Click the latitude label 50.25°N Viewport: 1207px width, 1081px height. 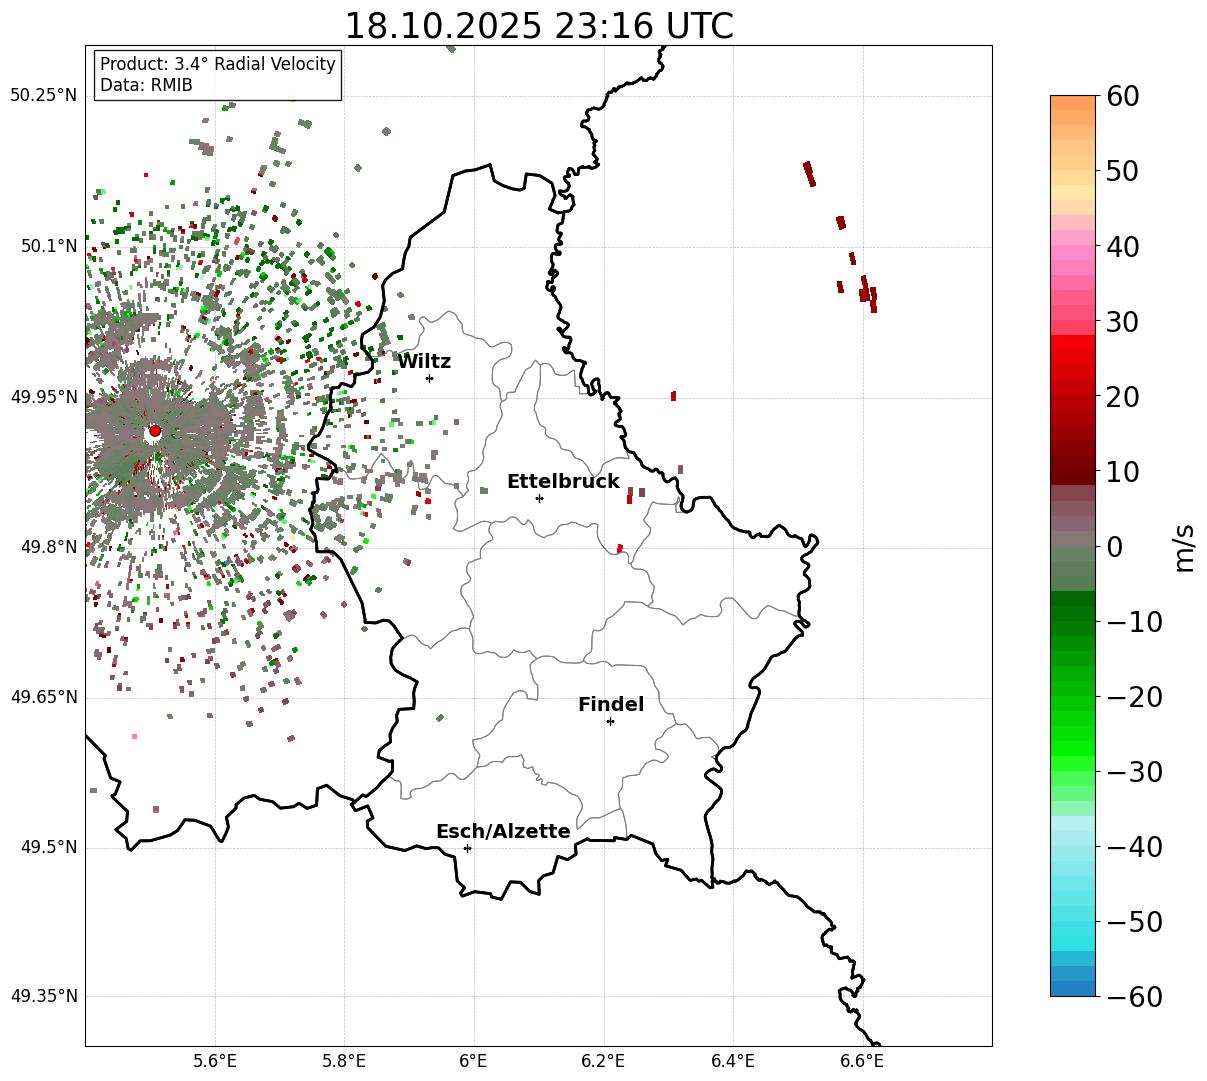pyautogui.click(x=44, y=95)
